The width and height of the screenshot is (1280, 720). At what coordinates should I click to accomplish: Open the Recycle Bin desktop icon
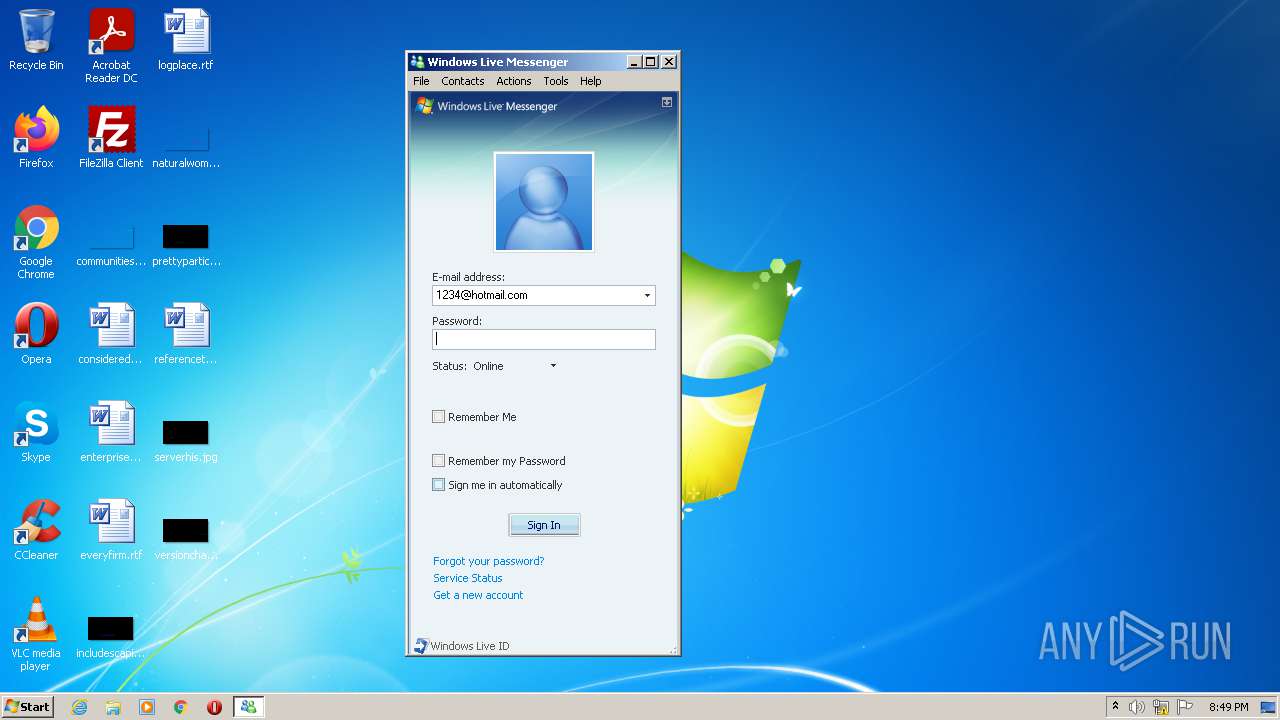[36, 40]
